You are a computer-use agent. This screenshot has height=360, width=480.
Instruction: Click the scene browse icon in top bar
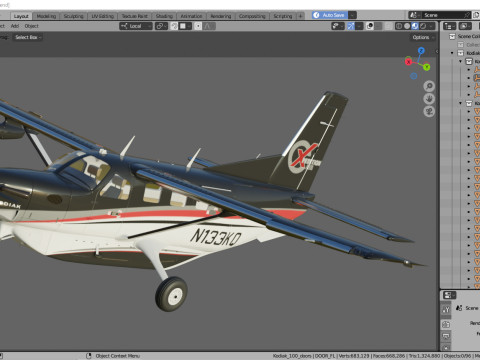(x=414, y=15)
